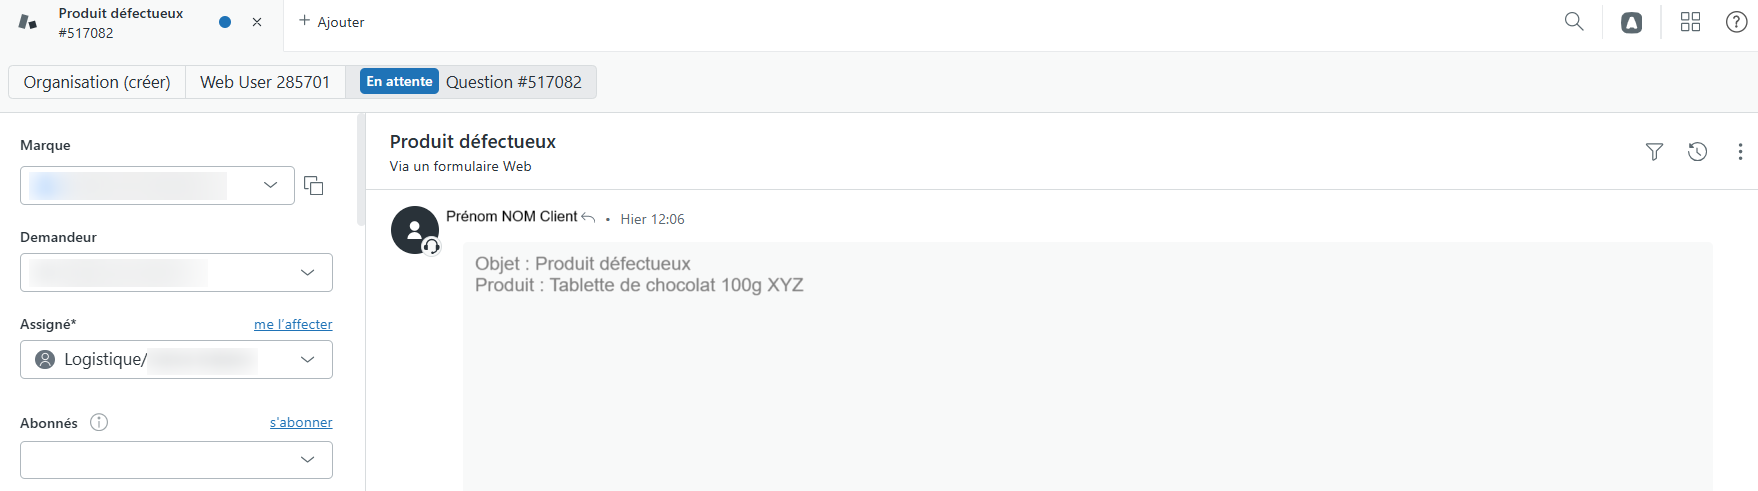The width and height of the screenshot is (1758, 491).
Task: Select the Web User 285701 tab
Action: click(x=265, y=82)
